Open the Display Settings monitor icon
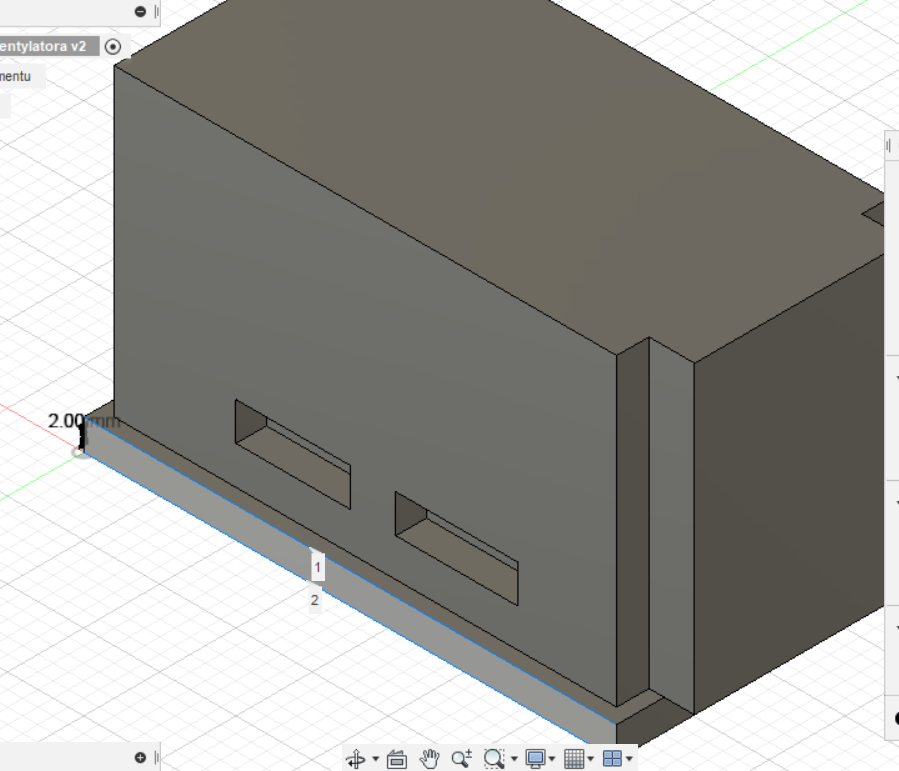 tap(536, 758)
